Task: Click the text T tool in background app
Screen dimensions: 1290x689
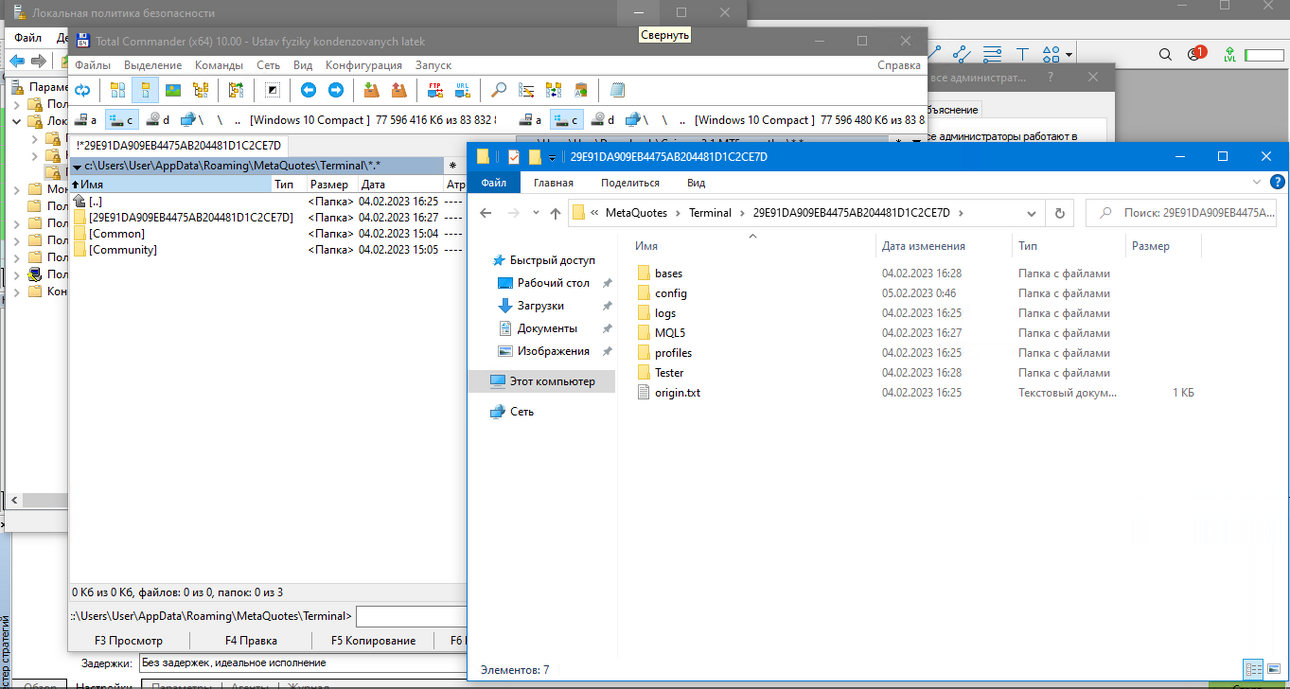Action: point(1022,54)
